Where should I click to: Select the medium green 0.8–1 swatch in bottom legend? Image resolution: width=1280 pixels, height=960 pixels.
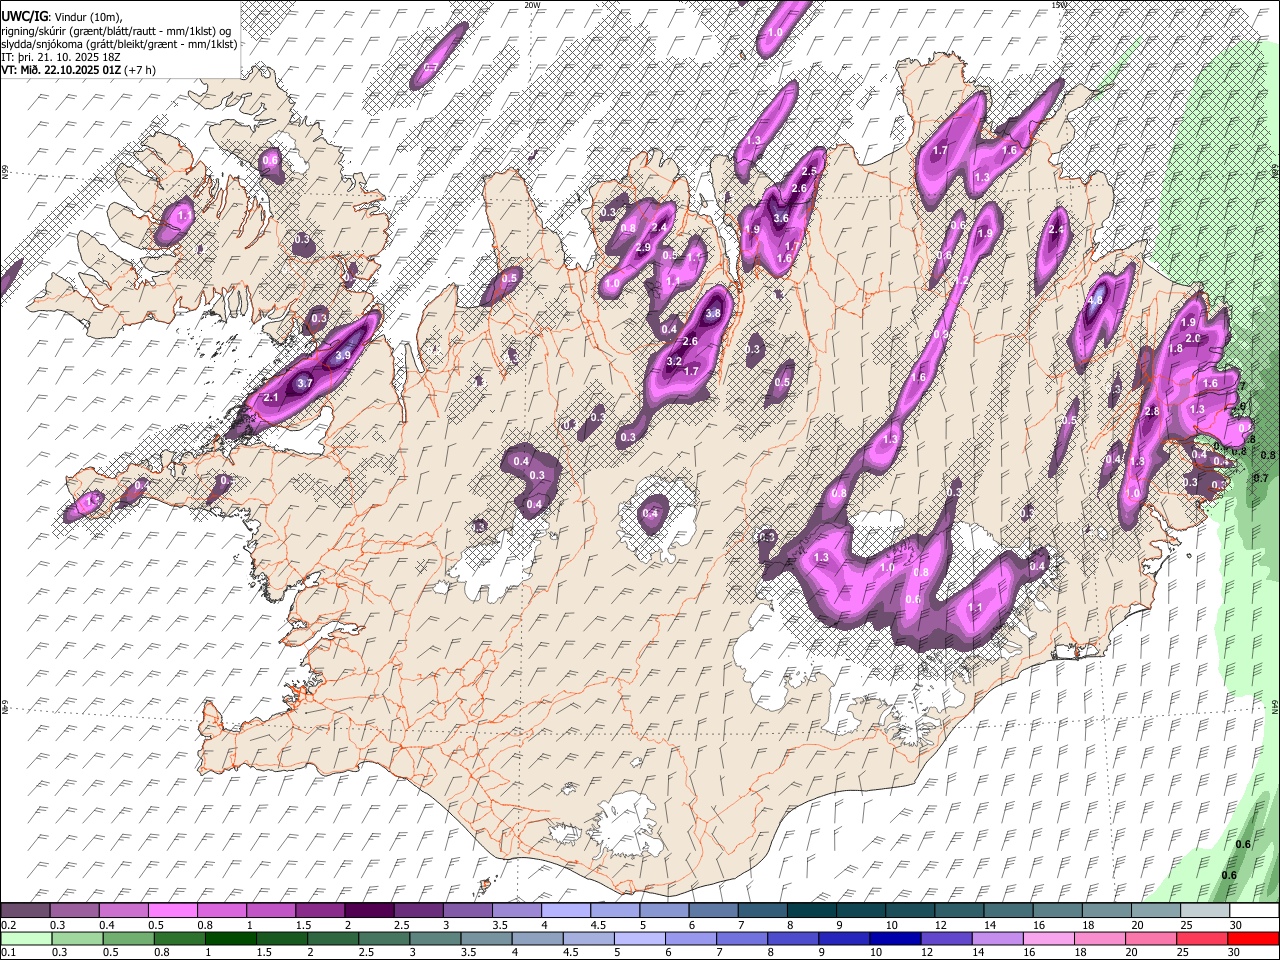click(179, 939)
